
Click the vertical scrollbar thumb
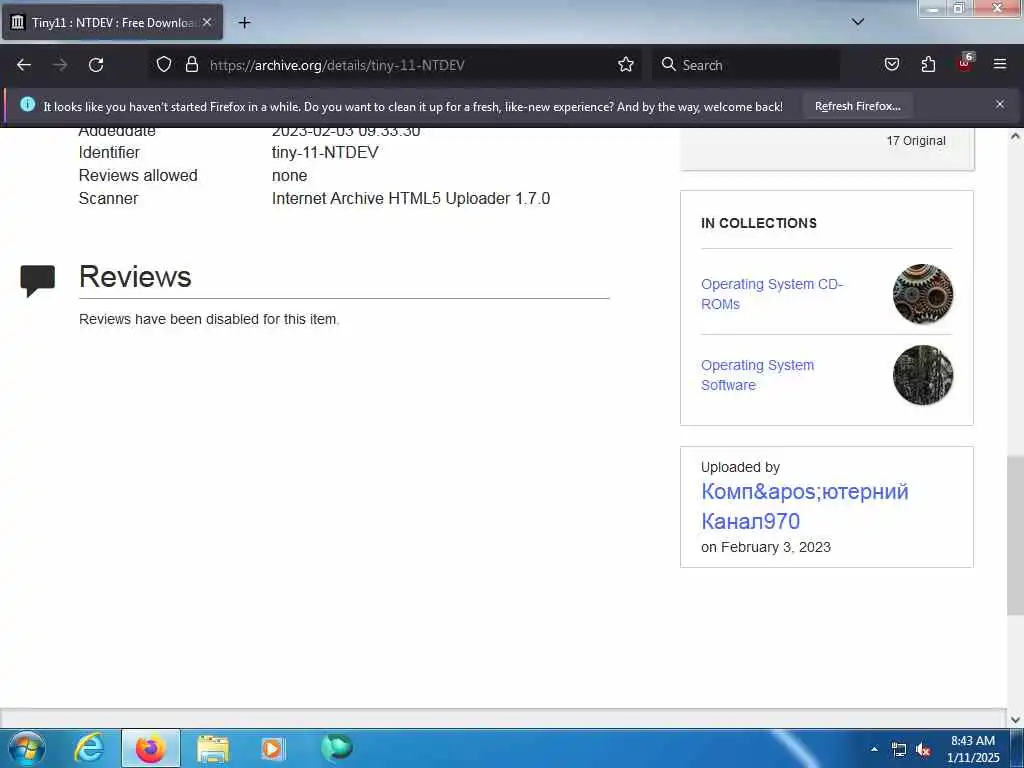click(x=1015, y=536)
